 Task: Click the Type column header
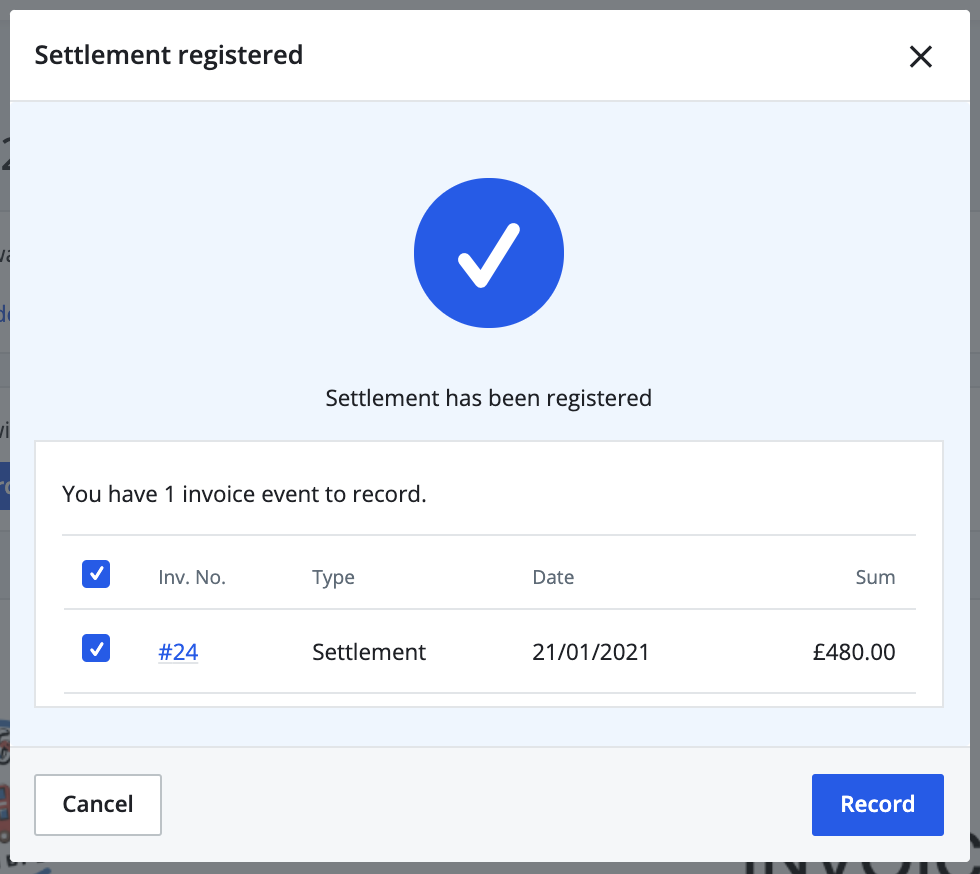333,577
